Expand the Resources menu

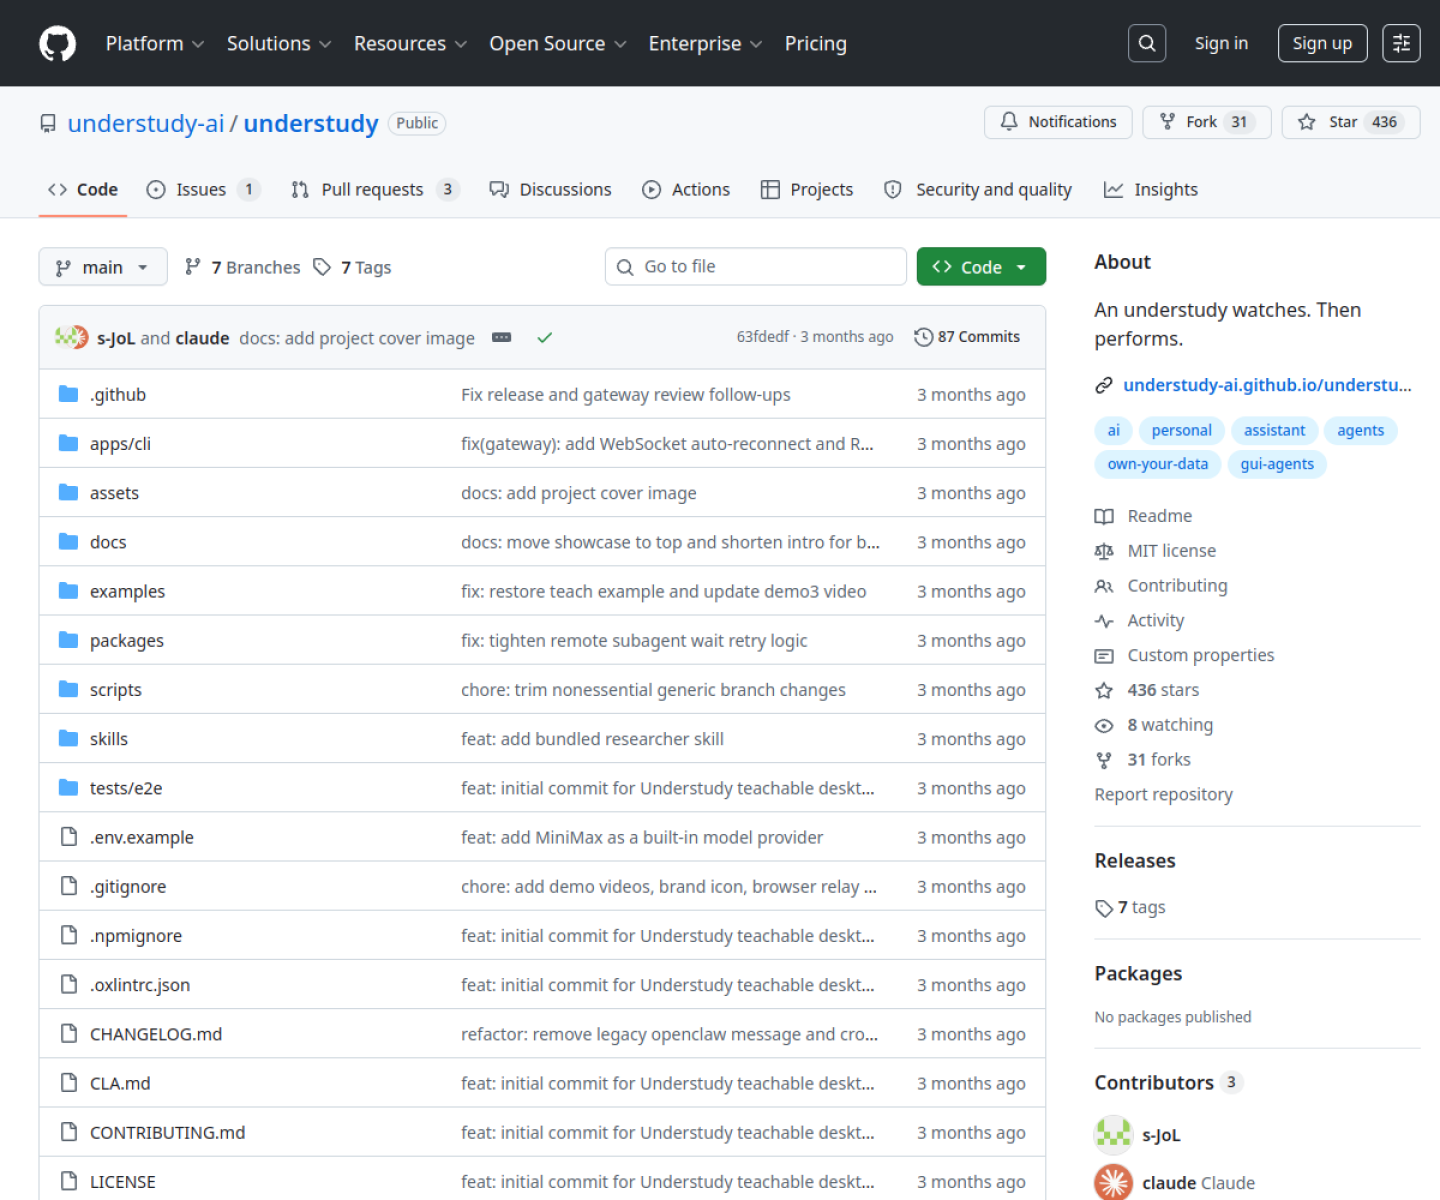click(x=410, y=44)
